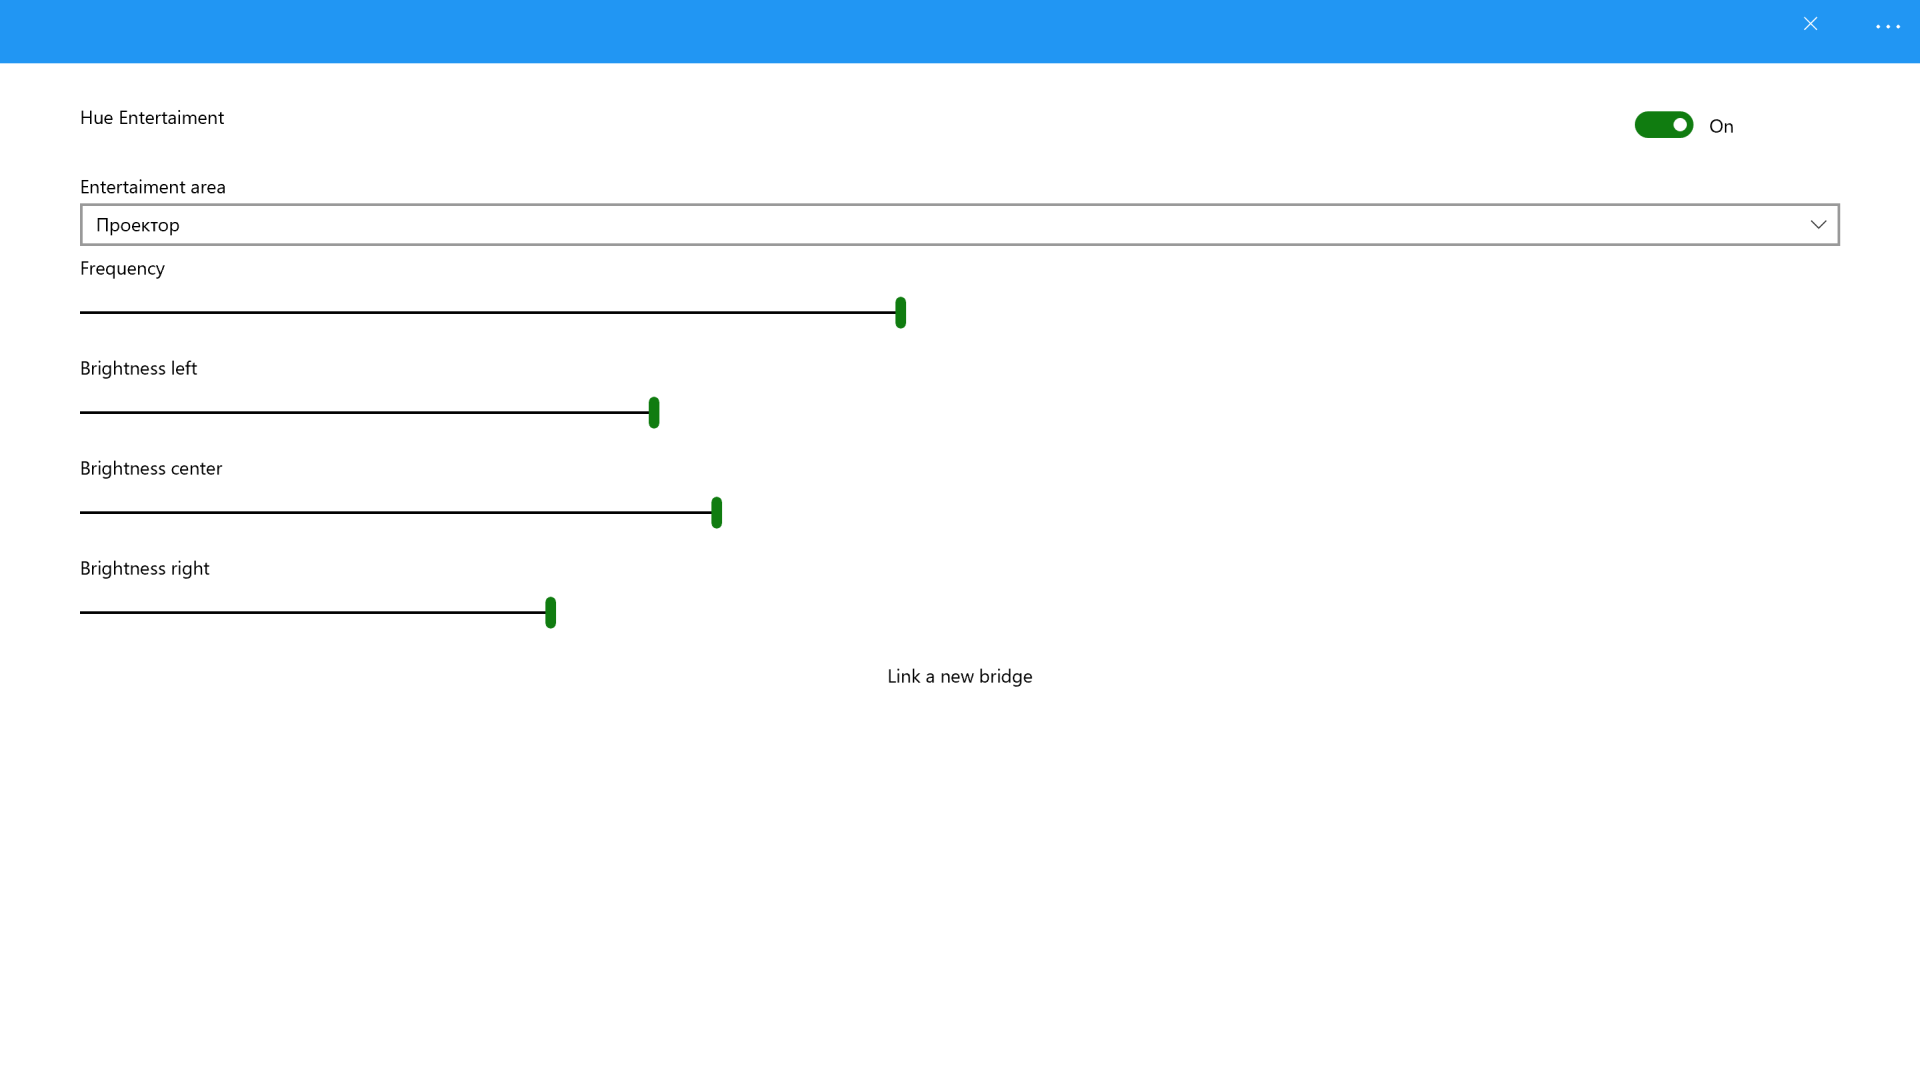Click the blue title bar area
The height and width of the screenshot is (1080, 1920).
pyautogui.click(x=900, y=31)
